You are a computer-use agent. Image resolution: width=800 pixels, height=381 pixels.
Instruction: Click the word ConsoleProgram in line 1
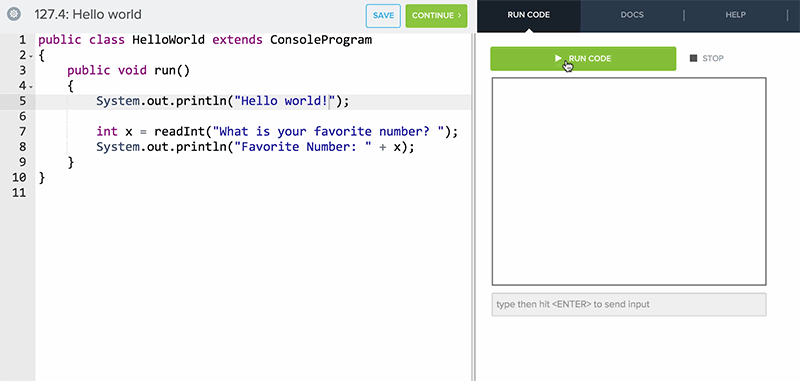(x=321, y=40)
